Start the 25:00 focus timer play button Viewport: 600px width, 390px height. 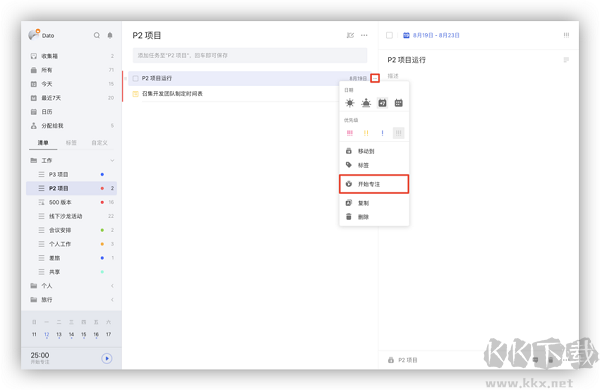click(107, 359)
